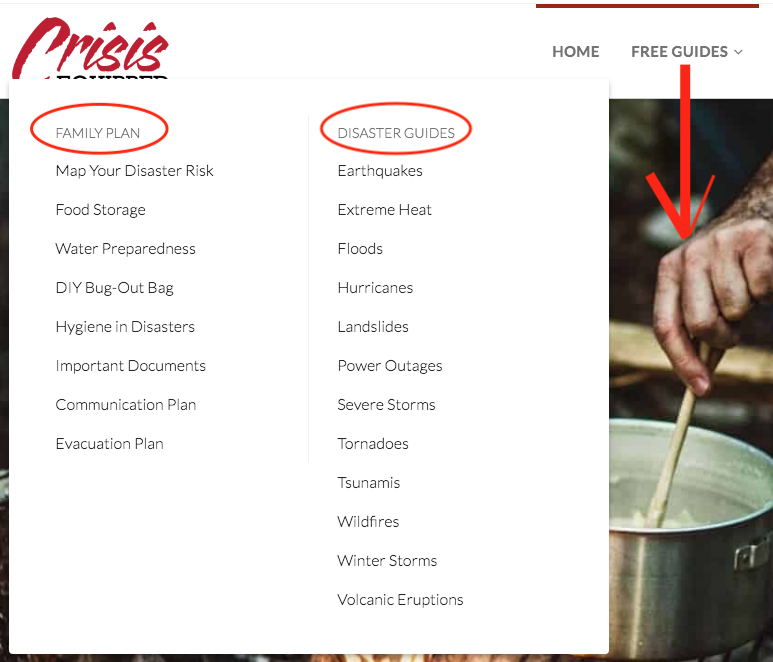Select the Family Plan heading
The image size is (773, 662).
pos(98,133)
